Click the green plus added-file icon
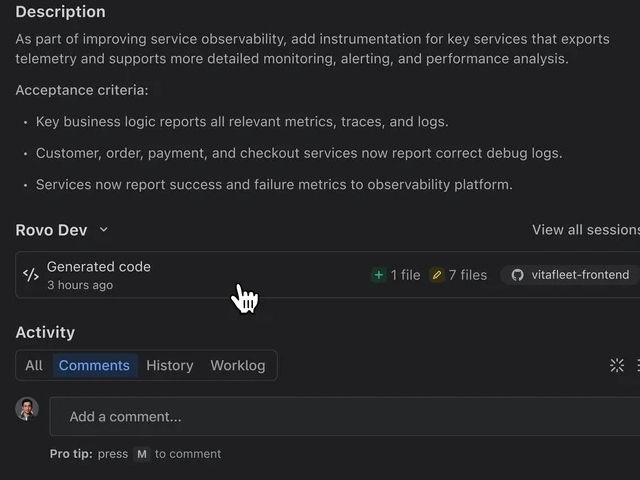 (x=379, y=275)
